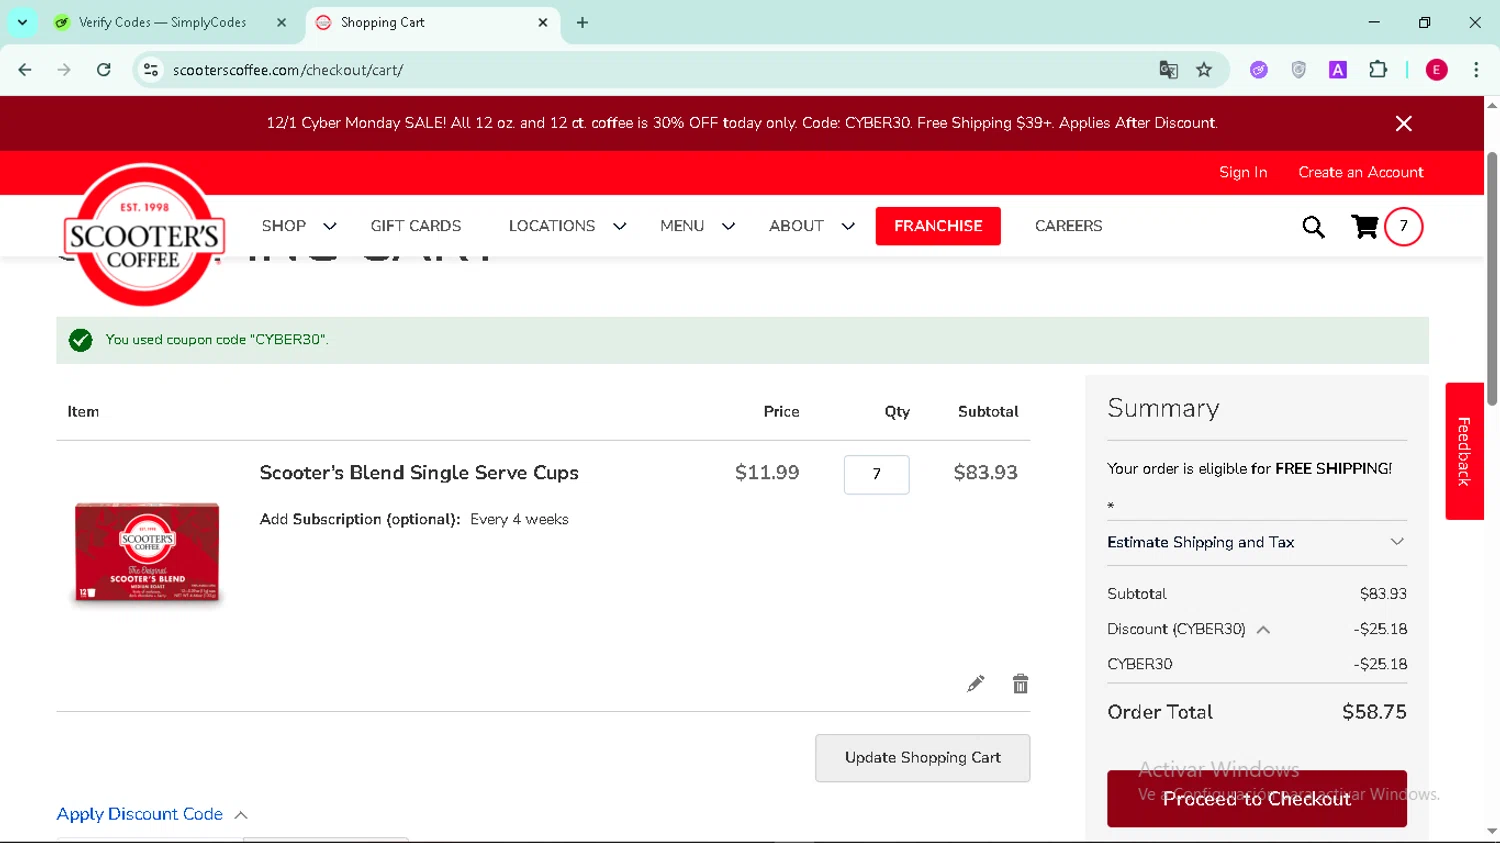
Task: Click the quantity input field
Action: pos(877,474)
